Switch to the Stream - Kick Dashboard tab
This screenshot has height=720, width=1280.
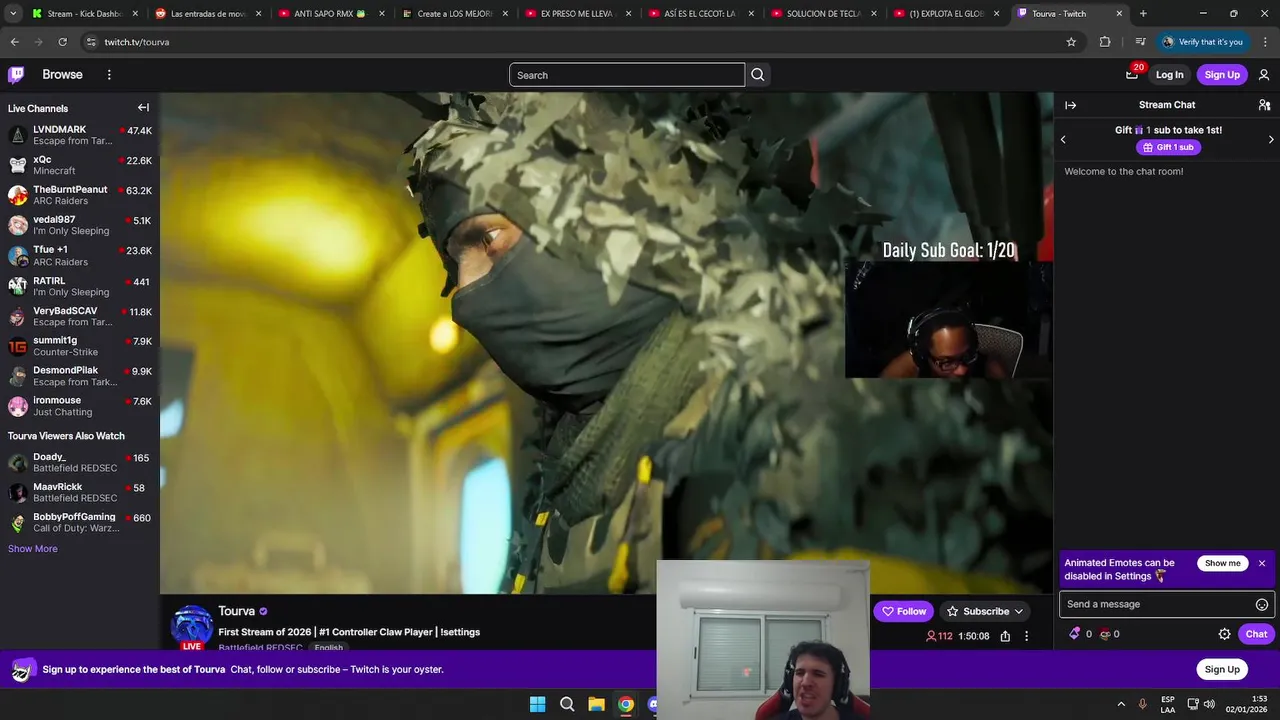(83, 14)
